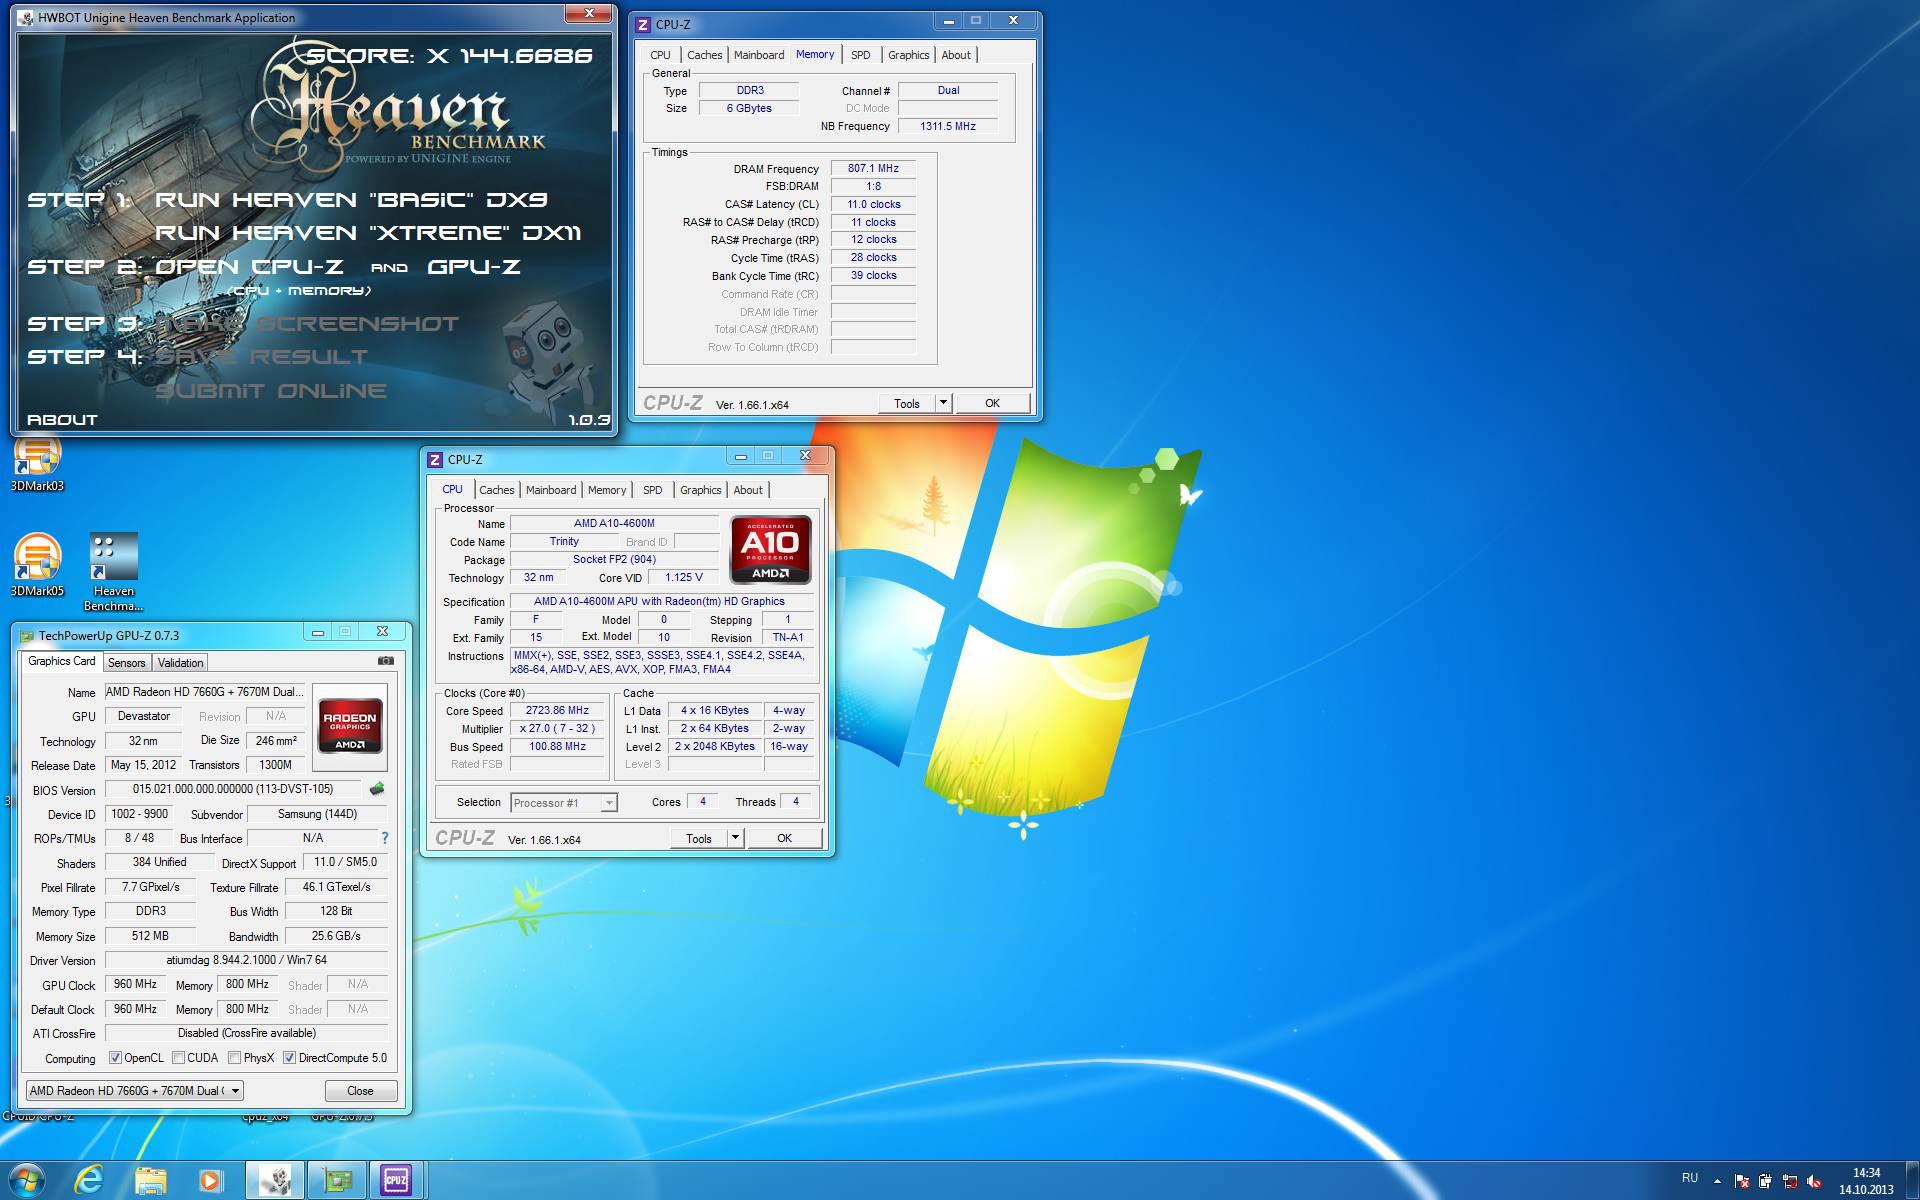The width and height of the screenshot is (1920, 1200).
Task: Toggle the OpenCL checkbox in GPU-Z
Action: 115,1058
